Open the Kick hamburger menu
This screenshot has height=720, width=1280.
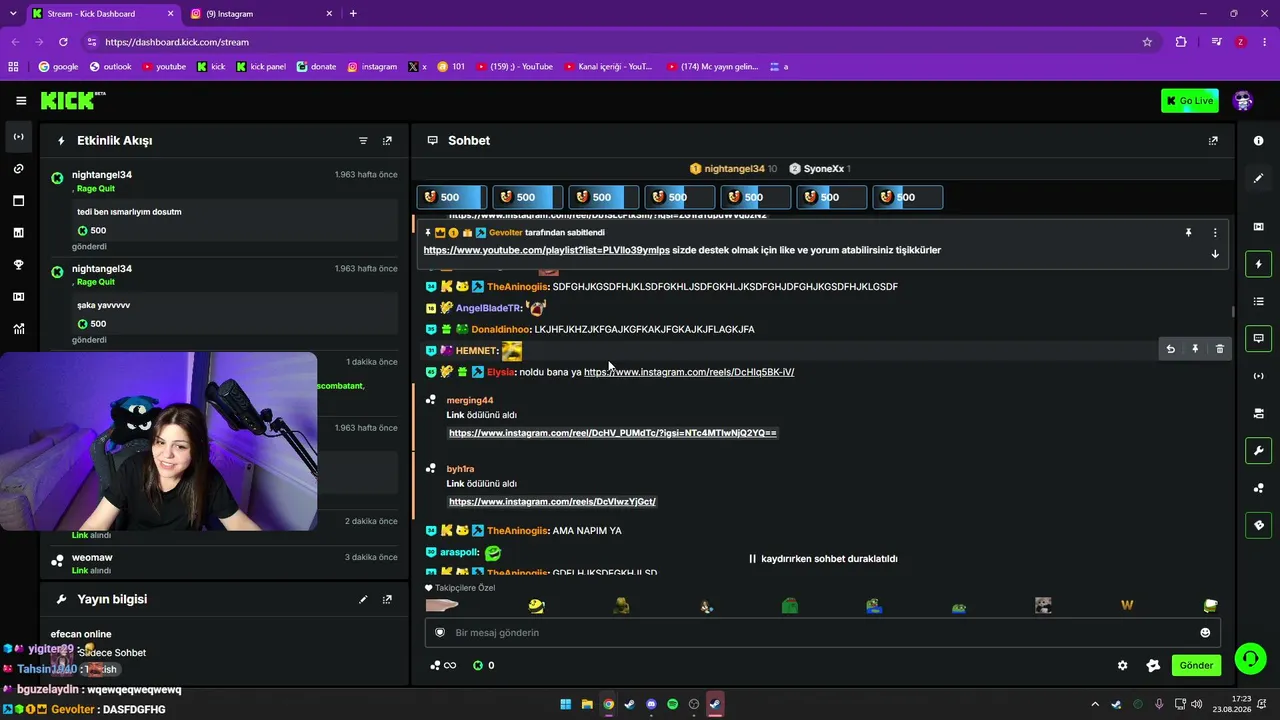pos(21,101)
